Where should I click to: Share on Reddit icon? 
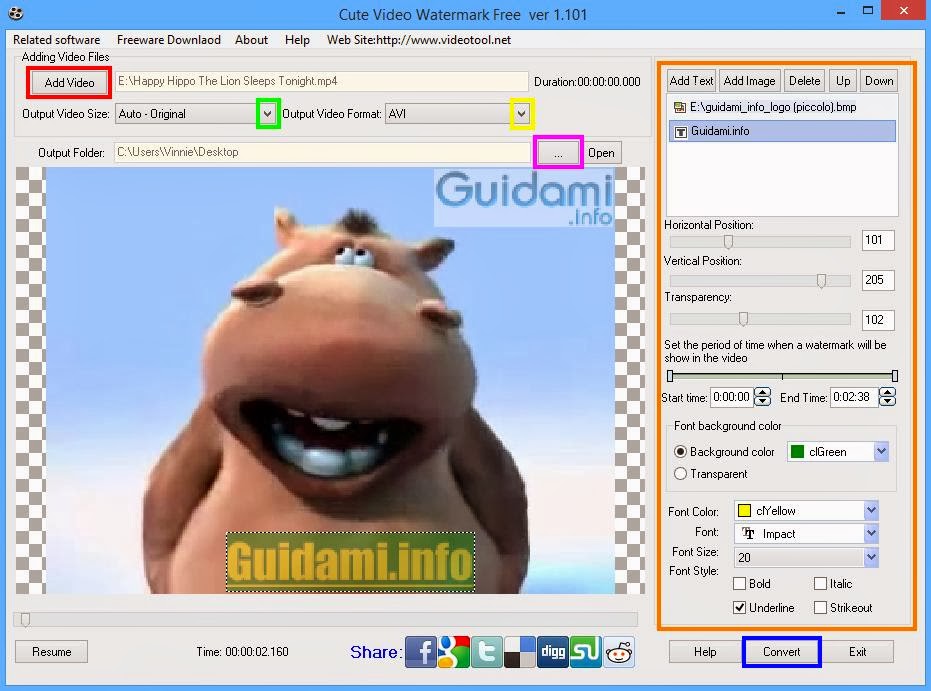[x=619, y=652]
